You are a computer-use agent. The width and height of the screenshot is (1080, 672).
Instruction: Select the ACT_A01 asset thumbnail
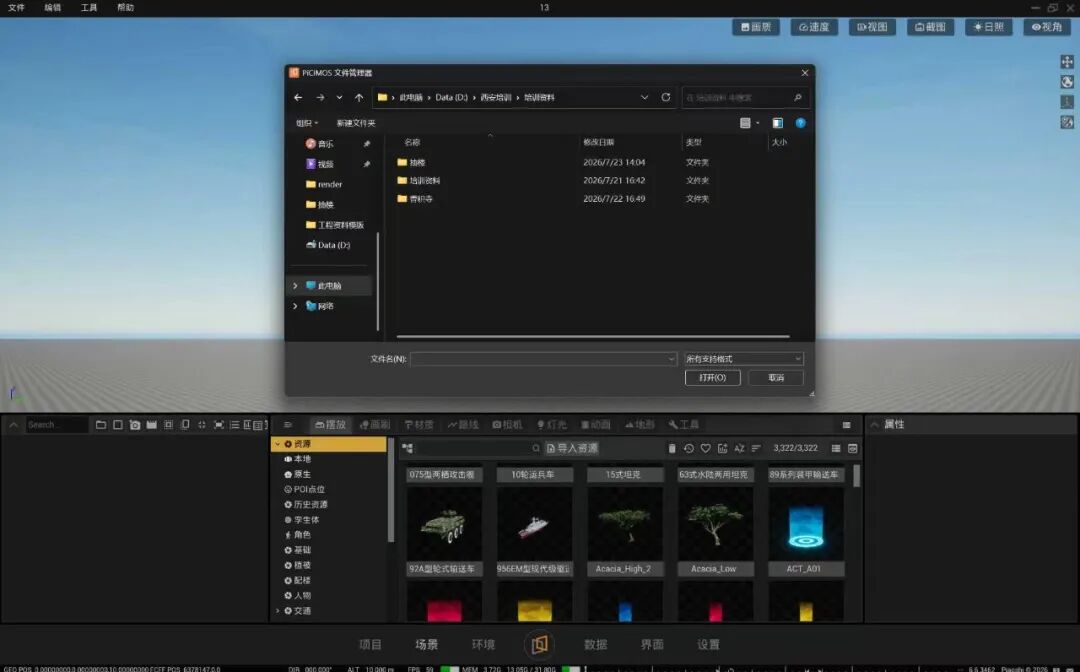point(806,524)
